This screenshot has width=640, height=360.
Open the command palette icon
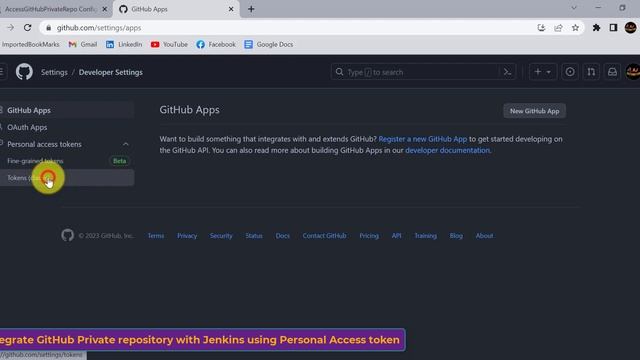507,72
